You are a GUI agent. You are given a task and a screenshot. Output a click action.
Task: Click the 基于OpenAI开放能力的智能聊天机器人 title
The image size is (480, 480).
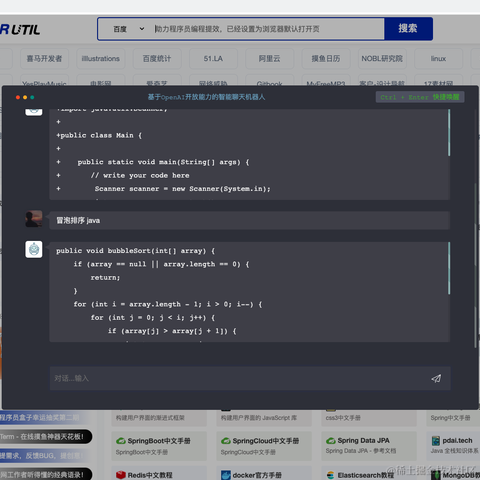coord(206,97)
